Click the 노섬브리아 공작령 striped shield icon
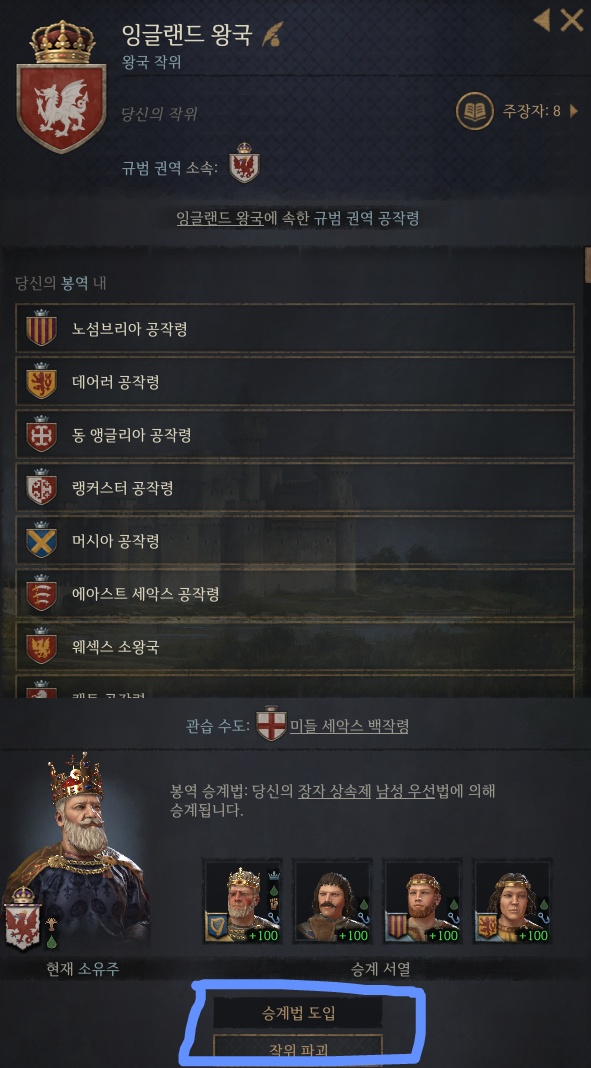 coord(42,328)
